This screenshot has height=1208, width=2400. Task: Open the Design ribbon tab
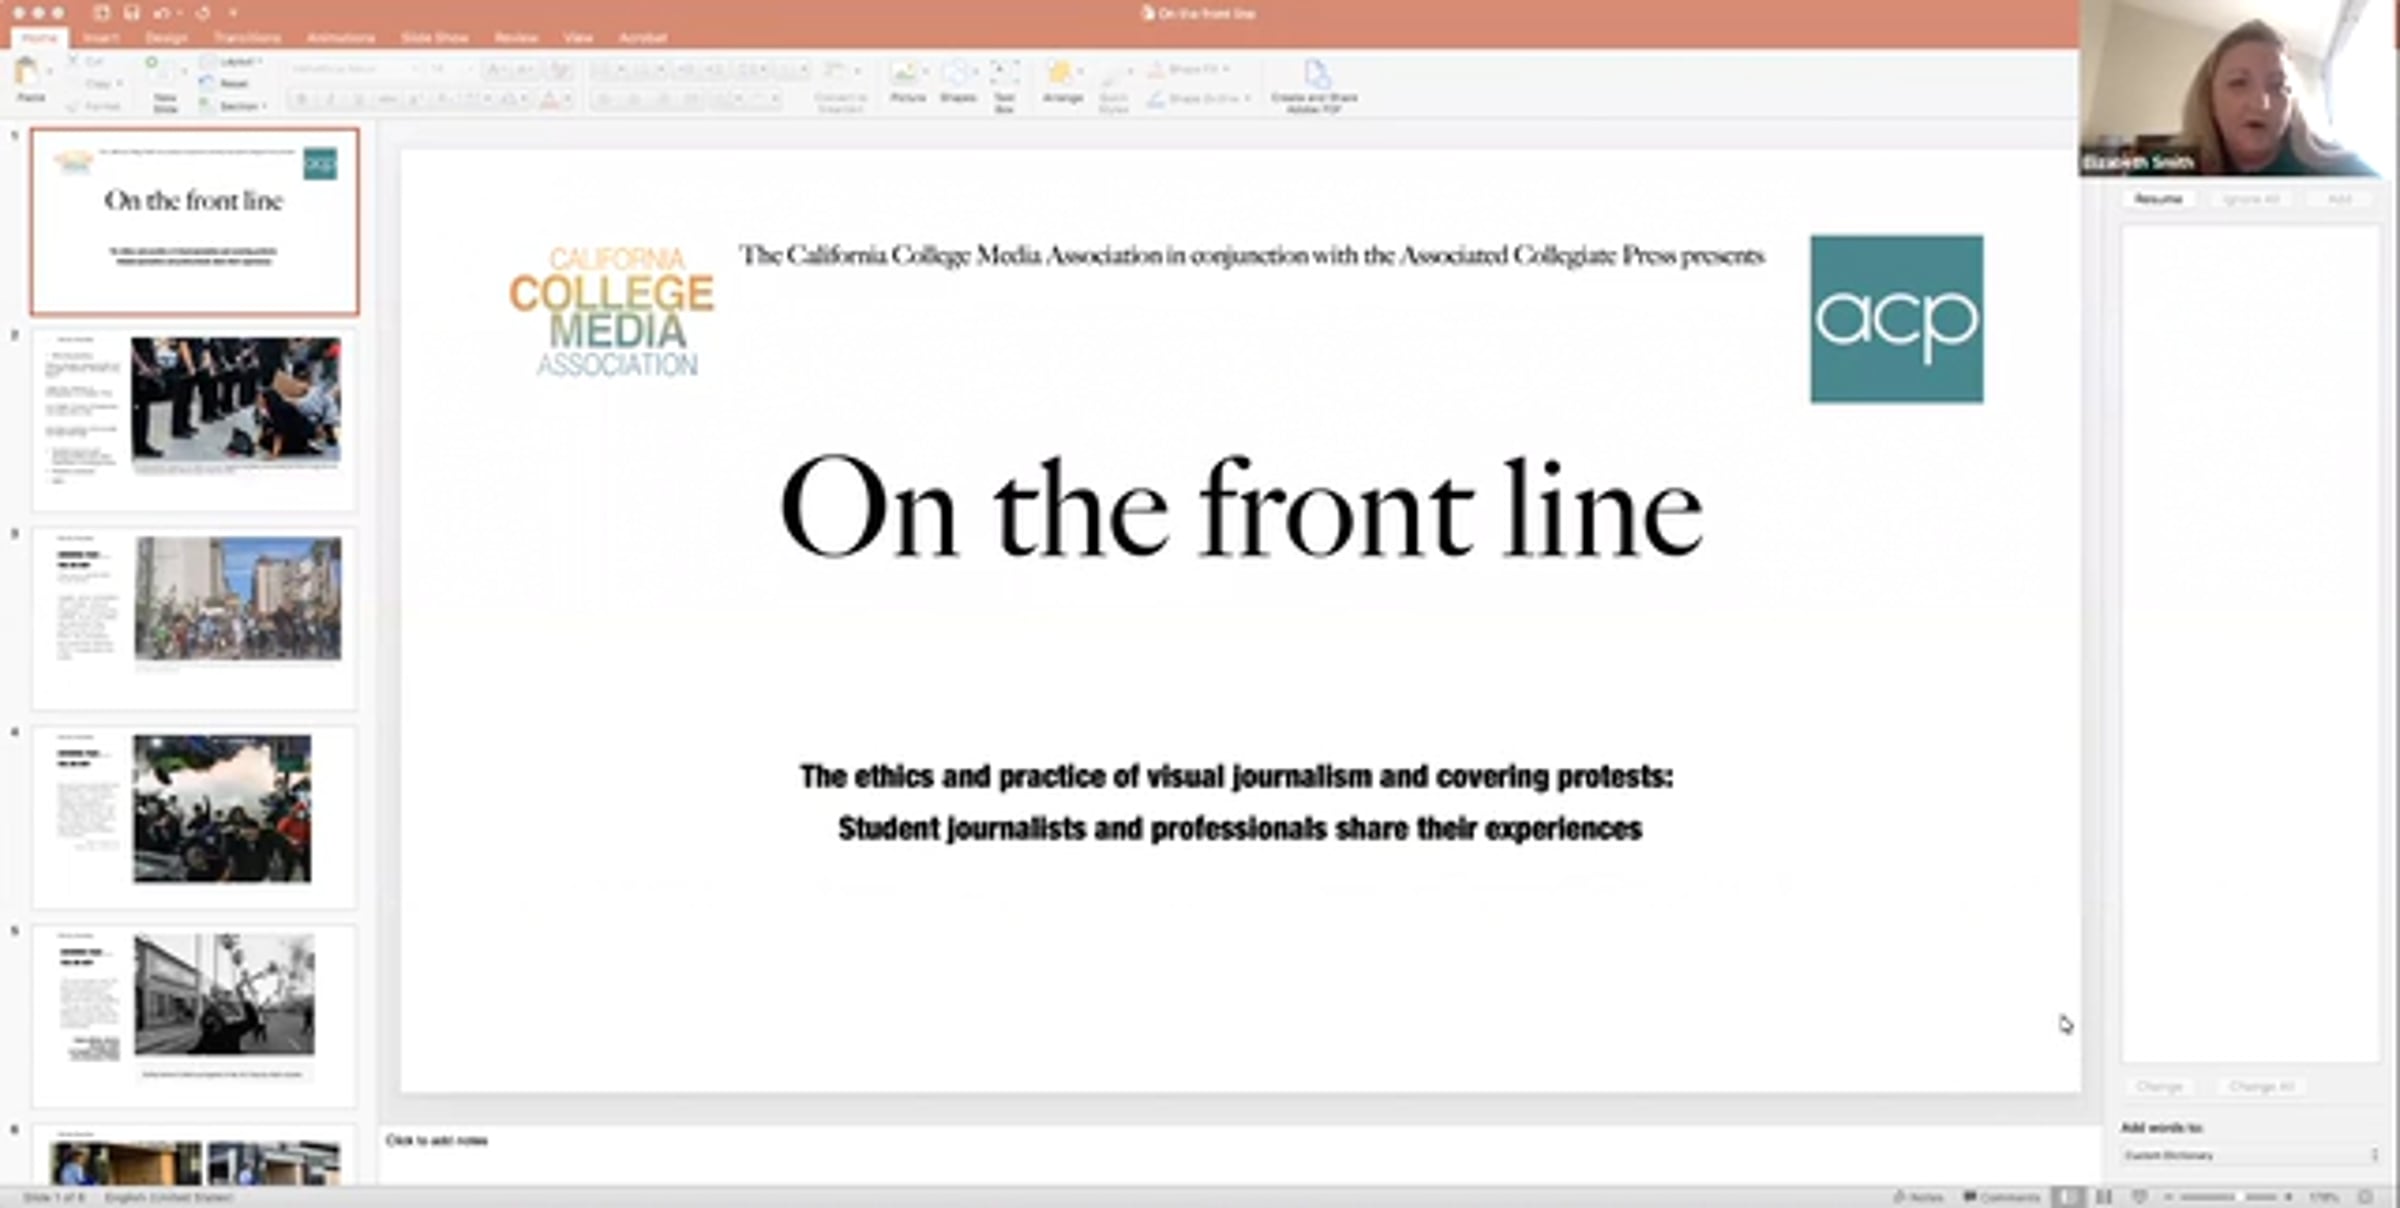click(x=166, y=38)
